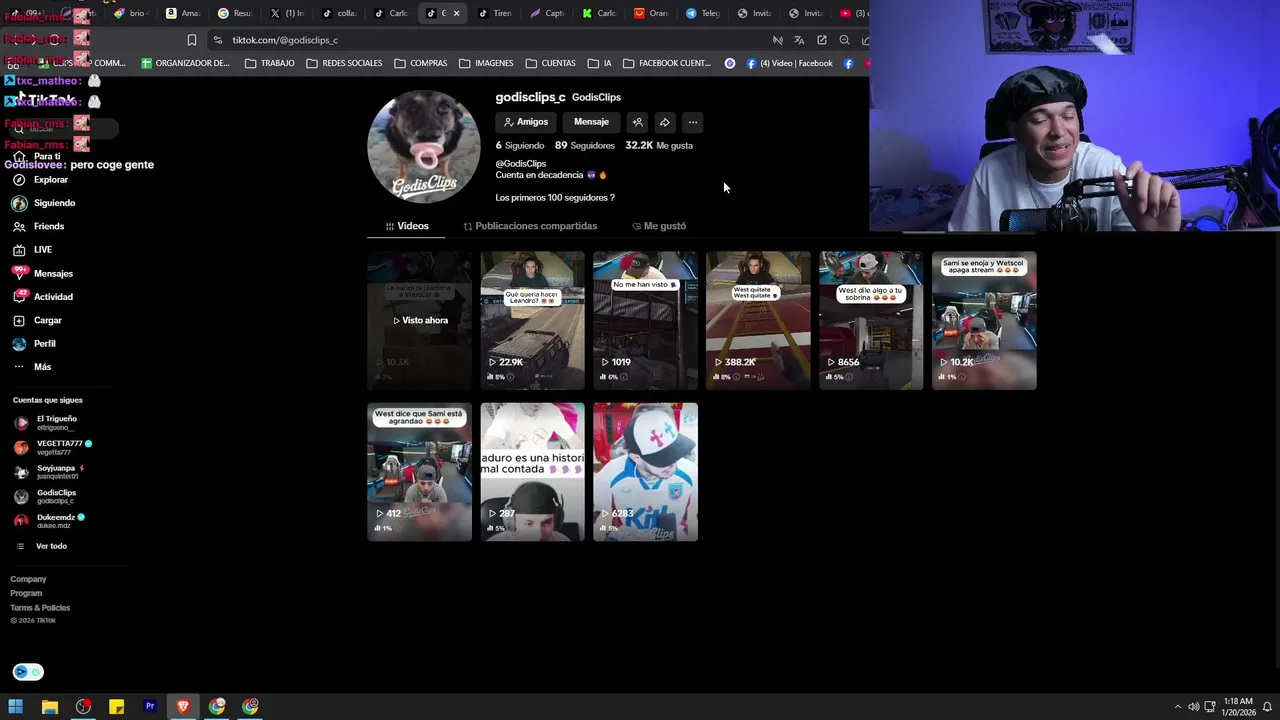Viewport: 1280px width, 720px height.
Task: Go to Perfil in sidebar
Action: coord(35,344)
